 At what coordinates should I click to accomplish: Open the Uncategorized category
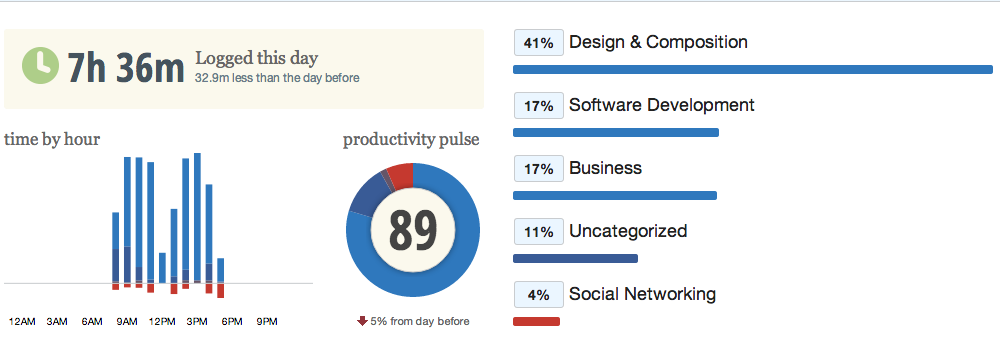coord(628,231)
